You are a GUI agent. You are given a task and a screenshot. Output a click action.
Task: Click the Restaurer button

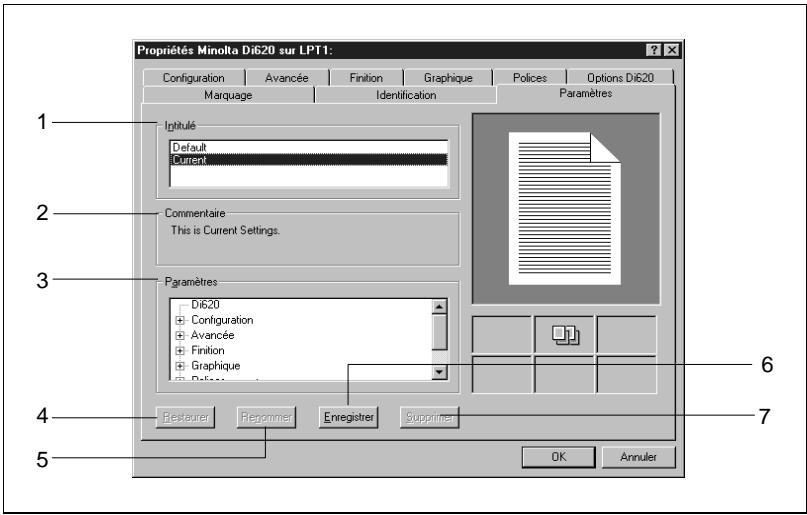point(186,417)
